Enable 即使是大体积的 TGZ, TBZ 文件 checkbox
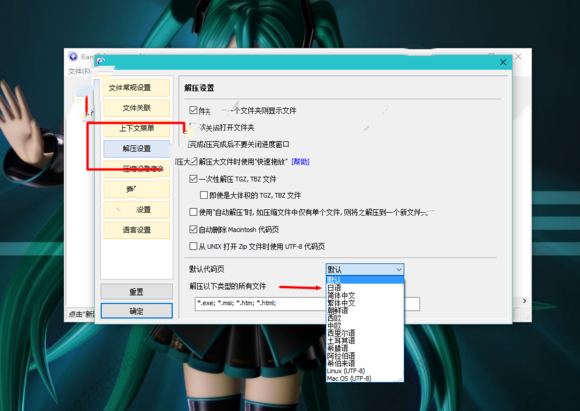 click(x=203, y=195)
